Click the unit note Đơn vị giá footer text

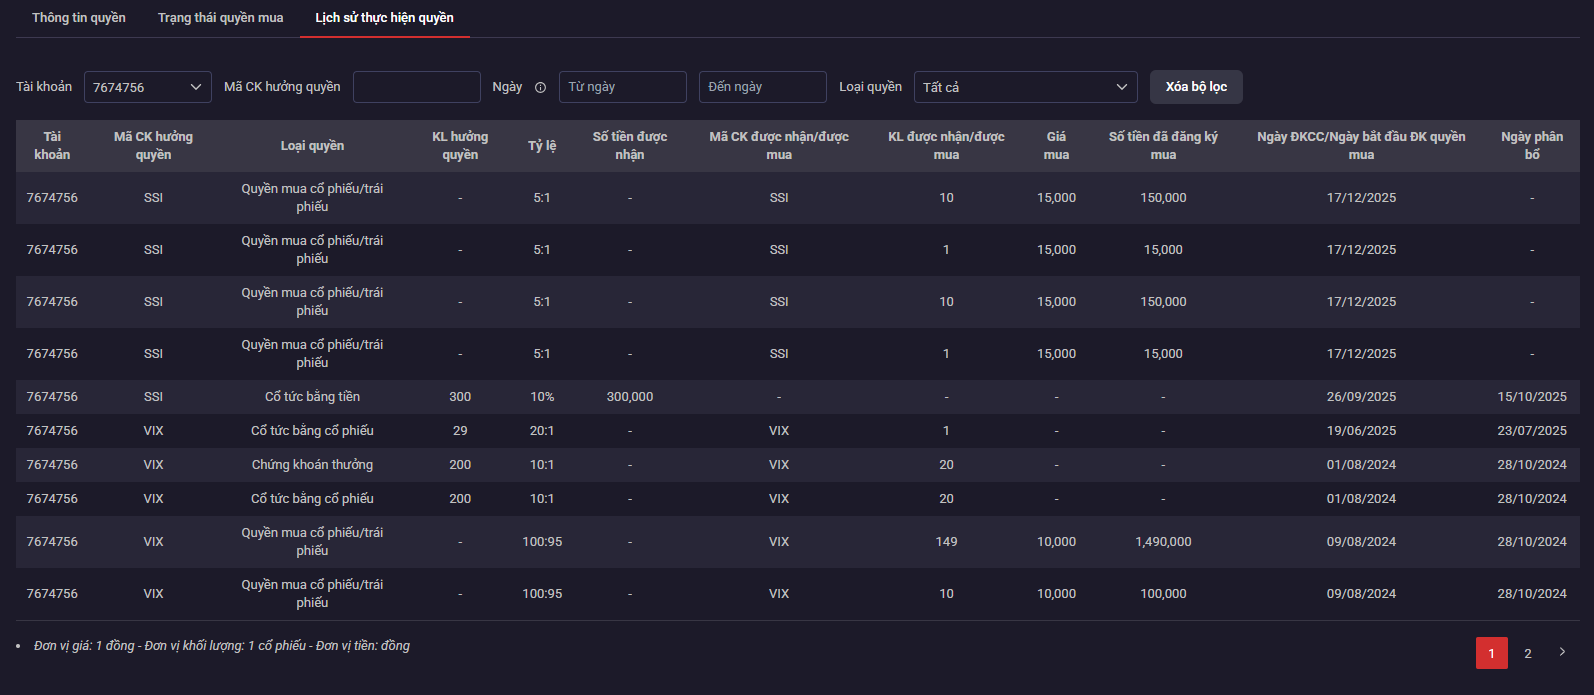pyautogui.click(x=222, y=646)
